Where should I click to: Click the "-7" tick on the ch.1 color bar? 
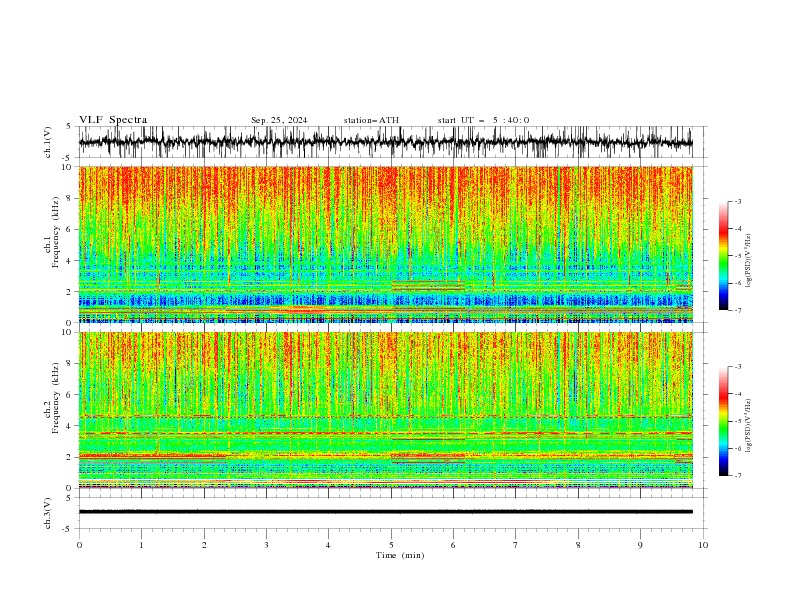point(738,310)
